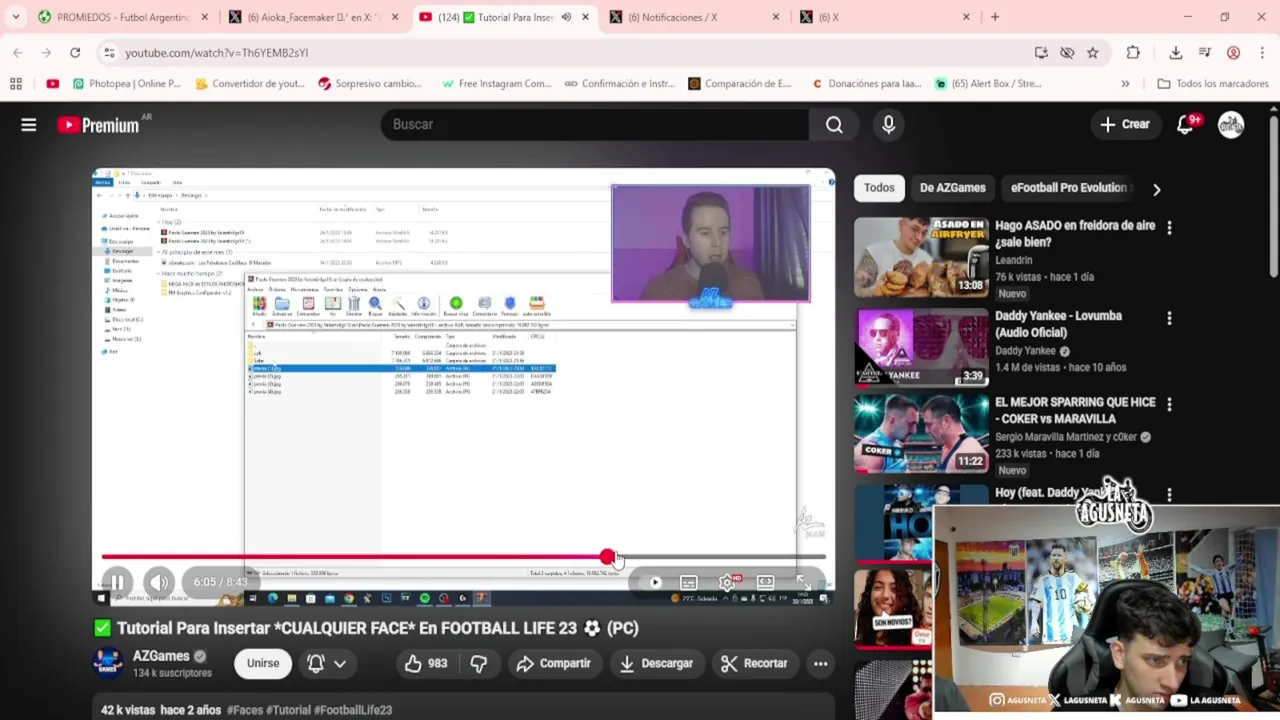Open the media control icon in toolbar

coord(1205,52)
